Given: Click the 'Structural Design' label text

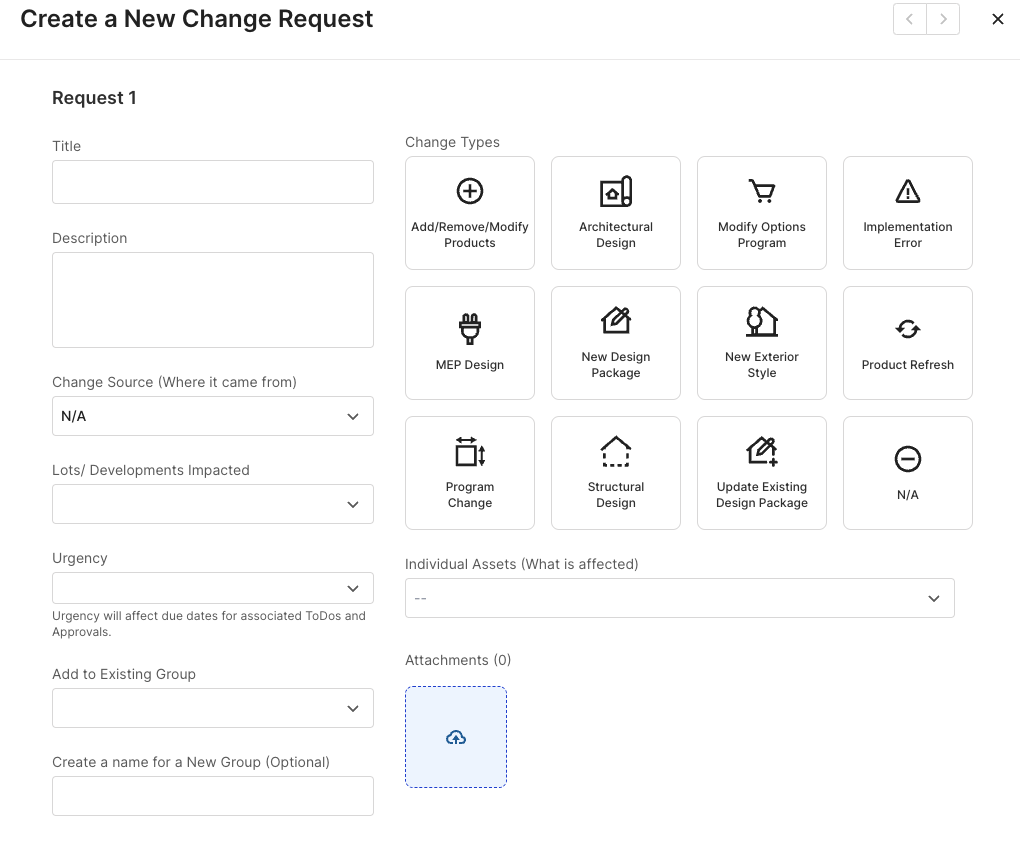Looking at the screenshot, I should (615, 495).
